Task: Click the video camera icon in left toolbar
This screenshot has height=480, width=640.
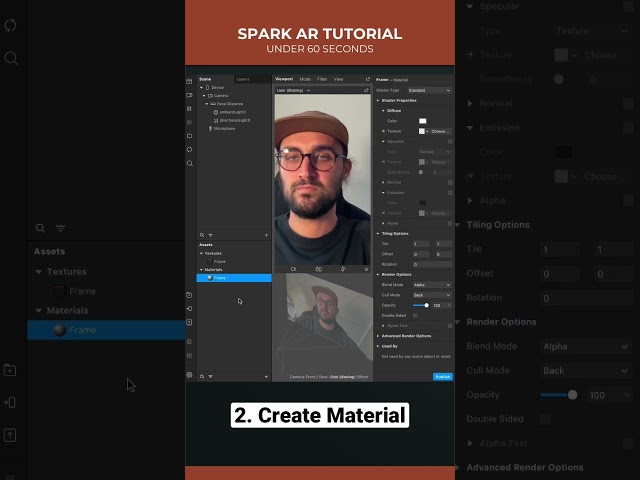Action: (x=189, y=95)
